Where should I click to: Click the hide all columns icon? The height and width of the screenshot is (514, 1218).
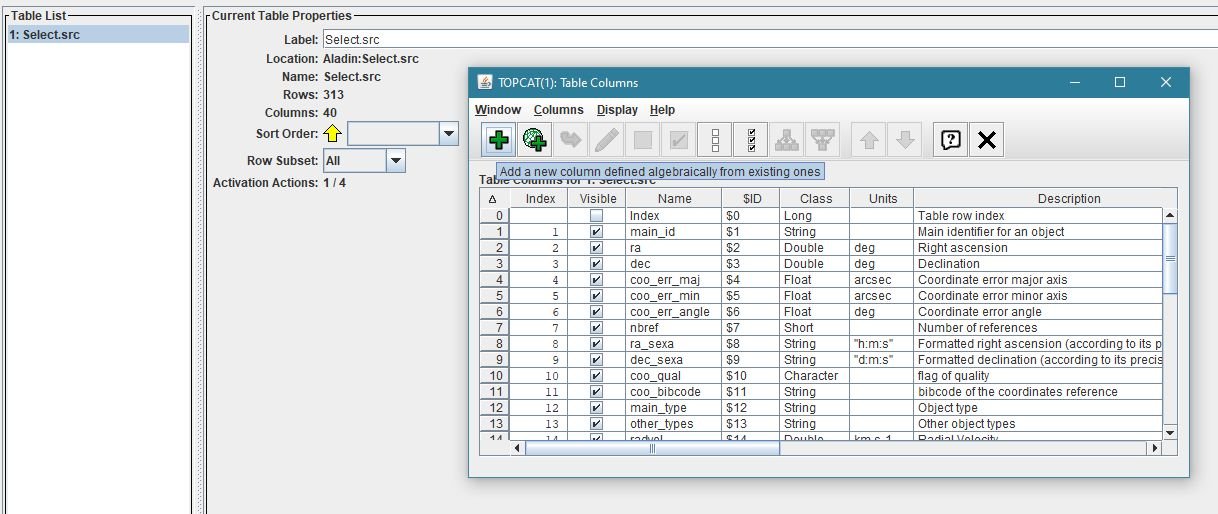715,141
